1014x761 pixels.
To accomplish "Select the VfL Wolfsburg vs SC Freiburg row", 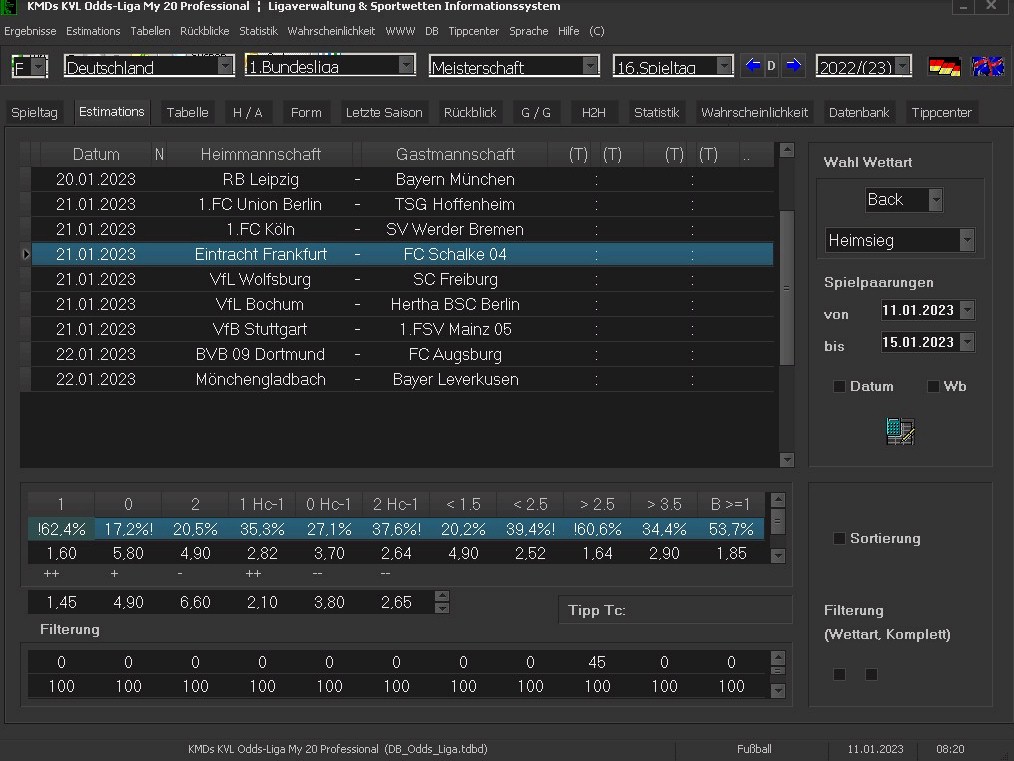I will (402, 279).
